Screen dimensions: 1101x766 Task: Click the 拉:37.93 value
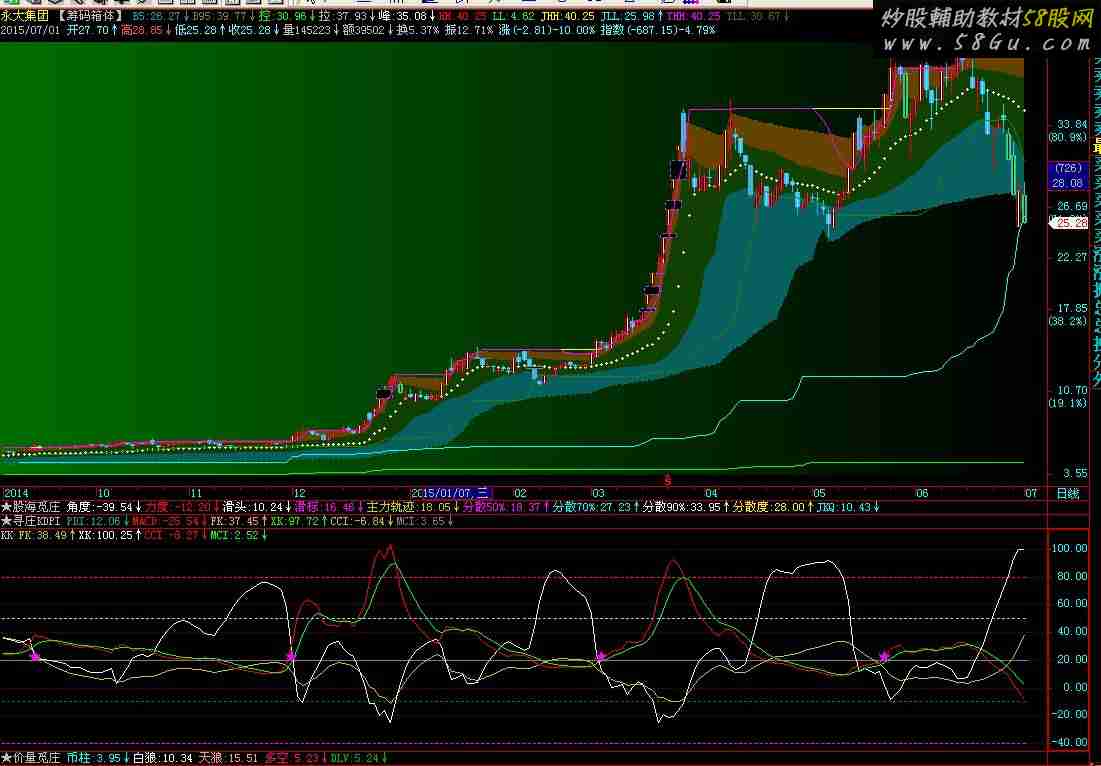coord(342,15)
